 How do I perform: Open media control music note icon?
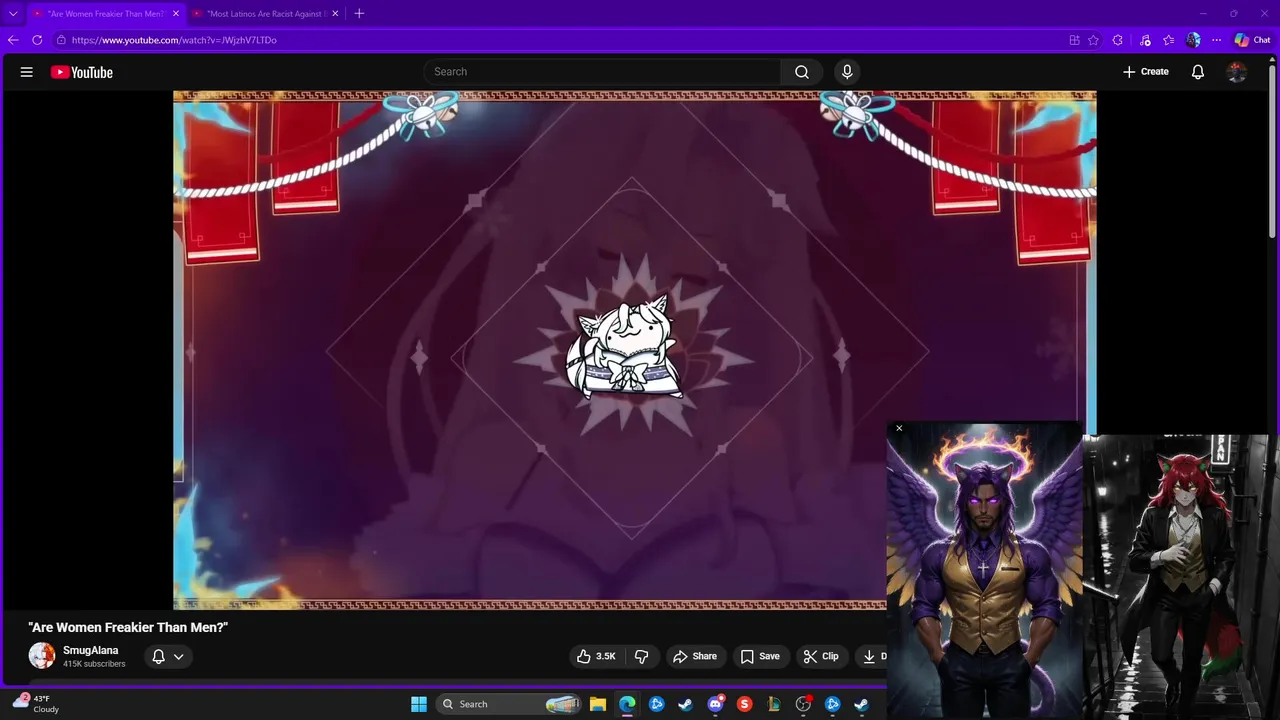tap(1144, 40)
